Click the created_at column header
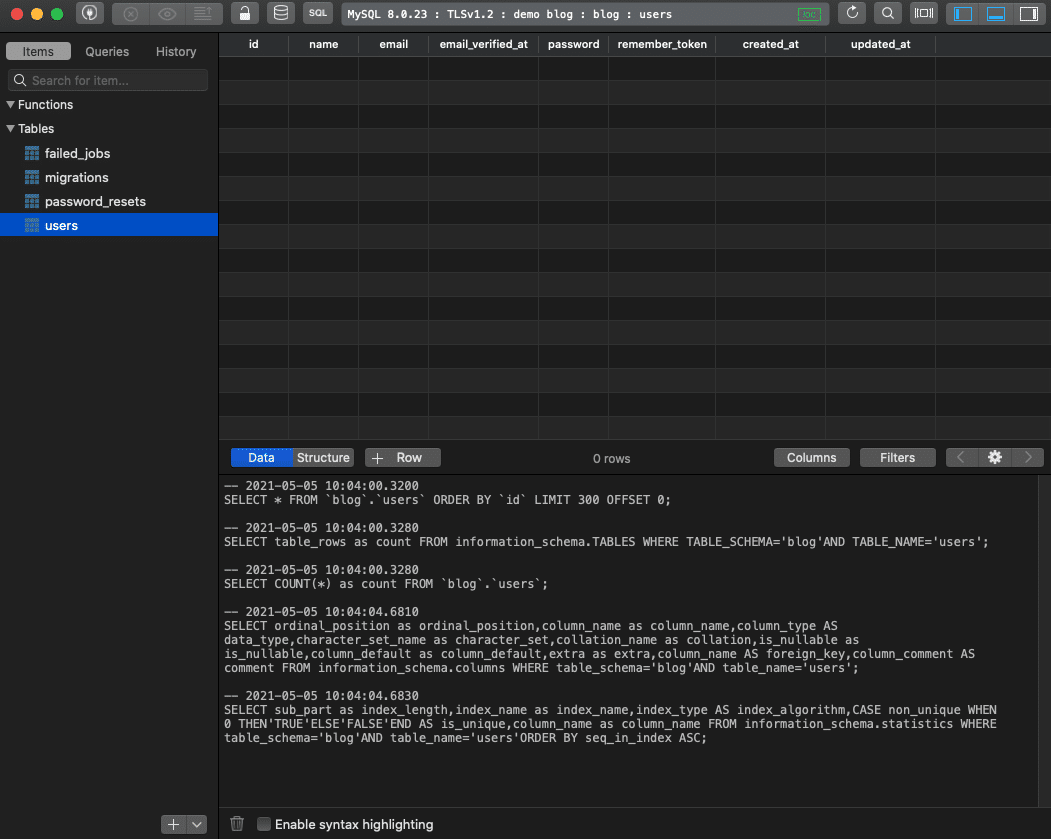1051x839 pixels. [x=771, y=44]
